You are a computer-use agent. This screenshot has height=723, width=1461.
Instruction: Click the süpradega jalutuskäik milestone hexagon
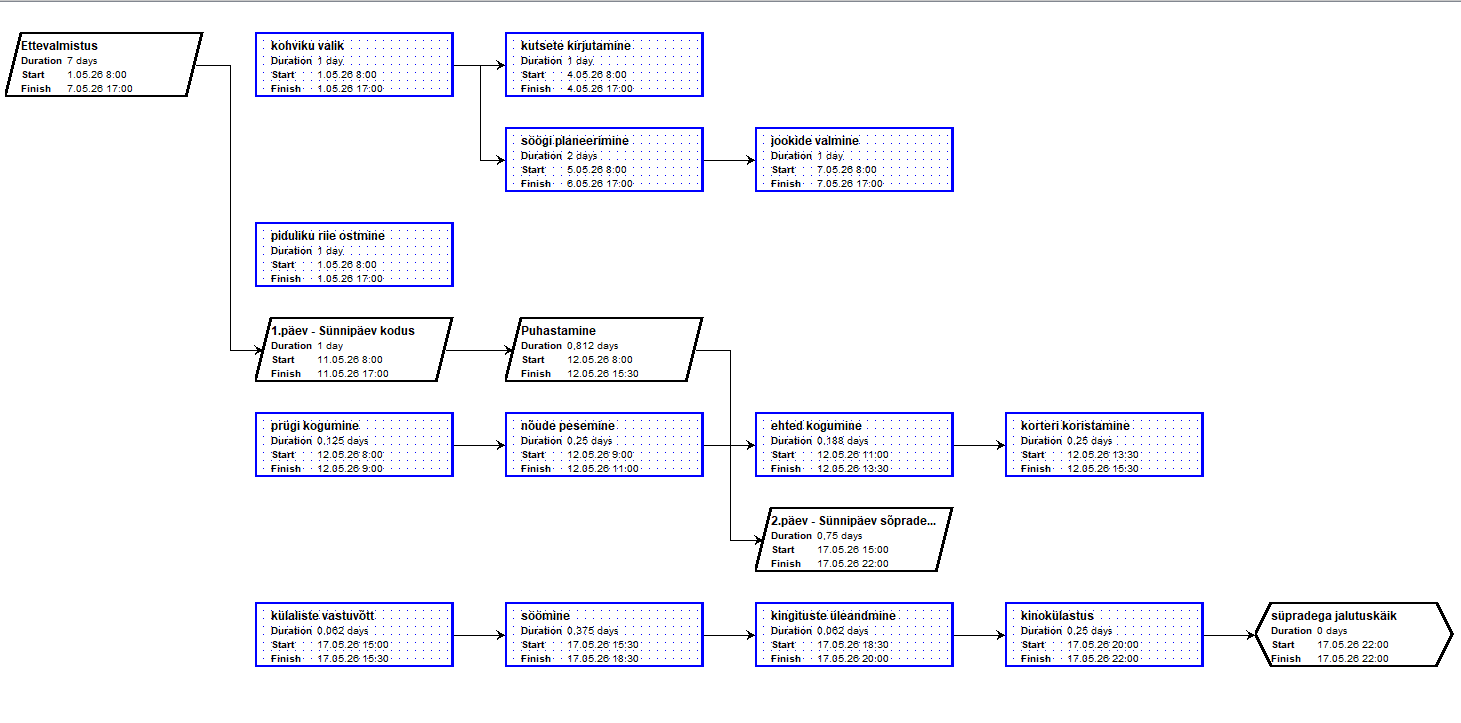[1353, 635]
